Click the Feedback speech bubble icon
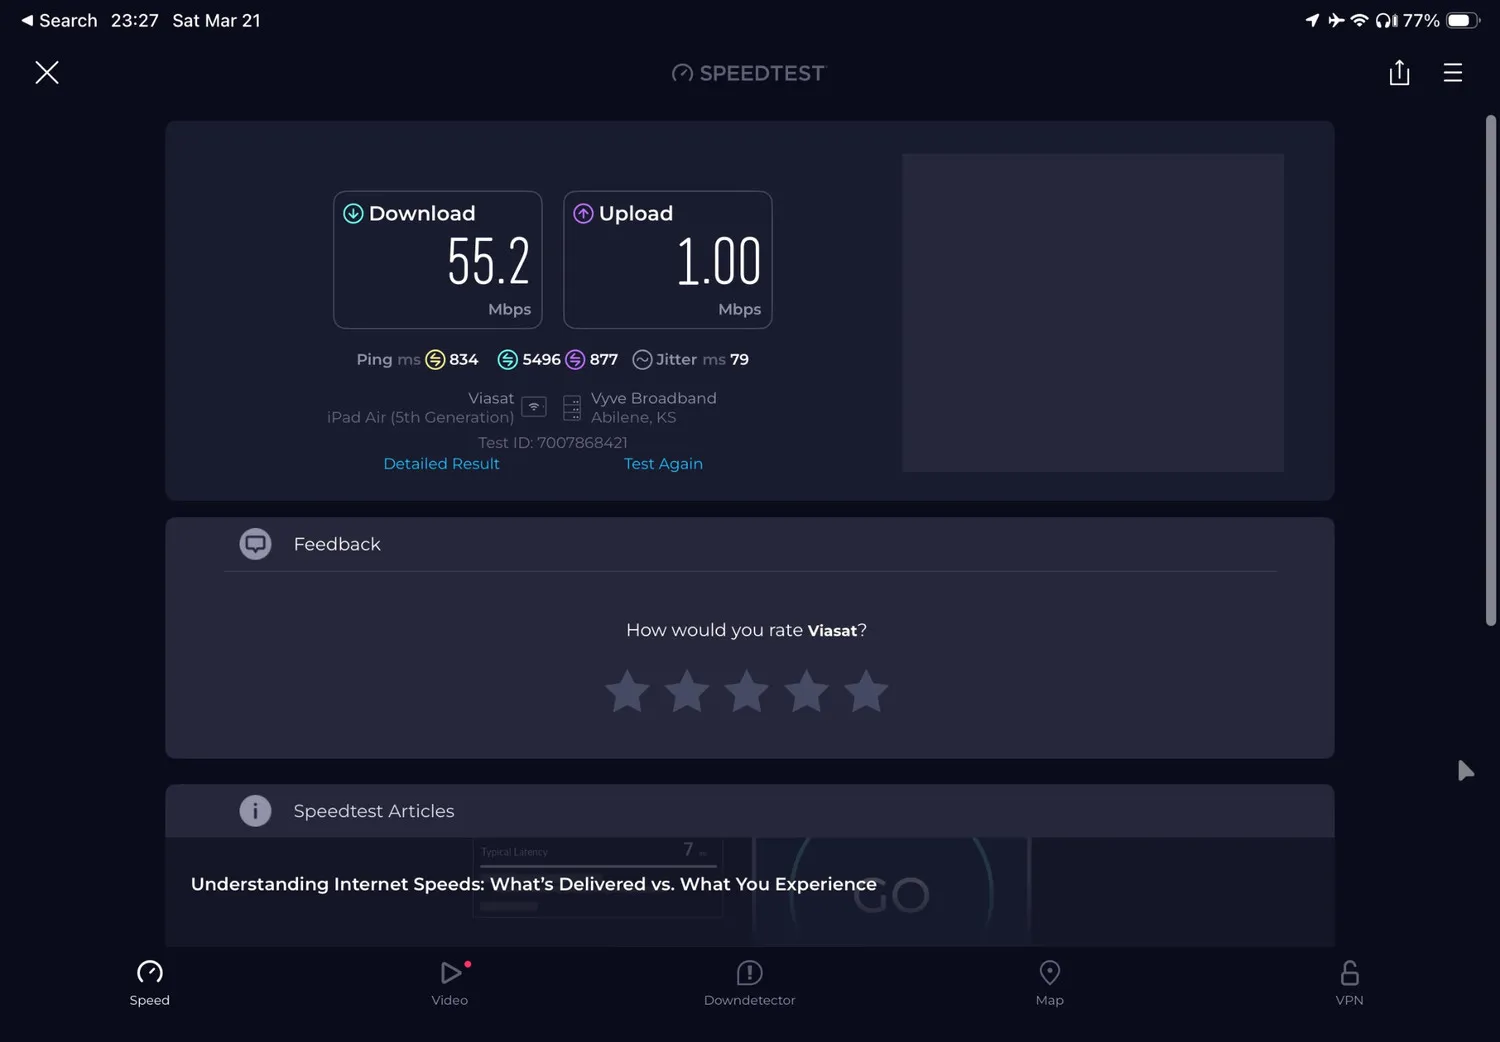Image resolution: width=1500 pixels, height=1042 pixels. click(255, 544)
